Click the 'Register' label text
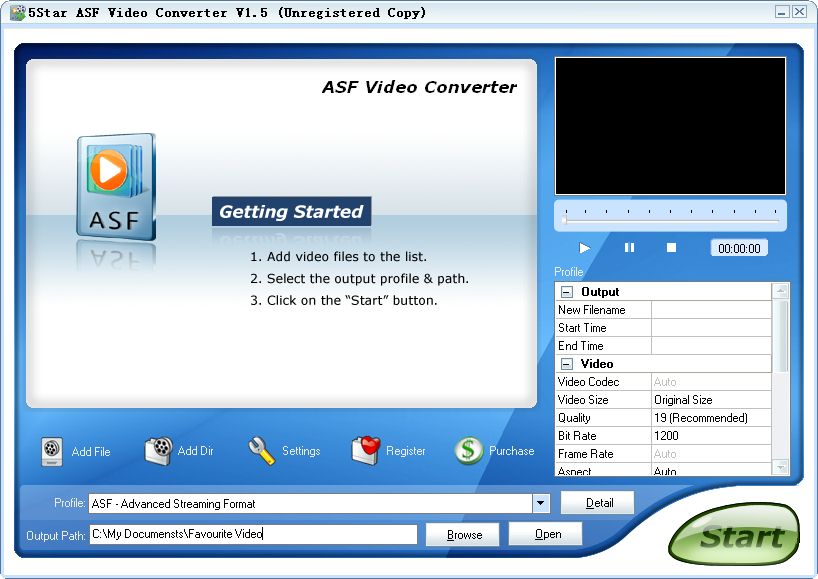 pos(405,451)
